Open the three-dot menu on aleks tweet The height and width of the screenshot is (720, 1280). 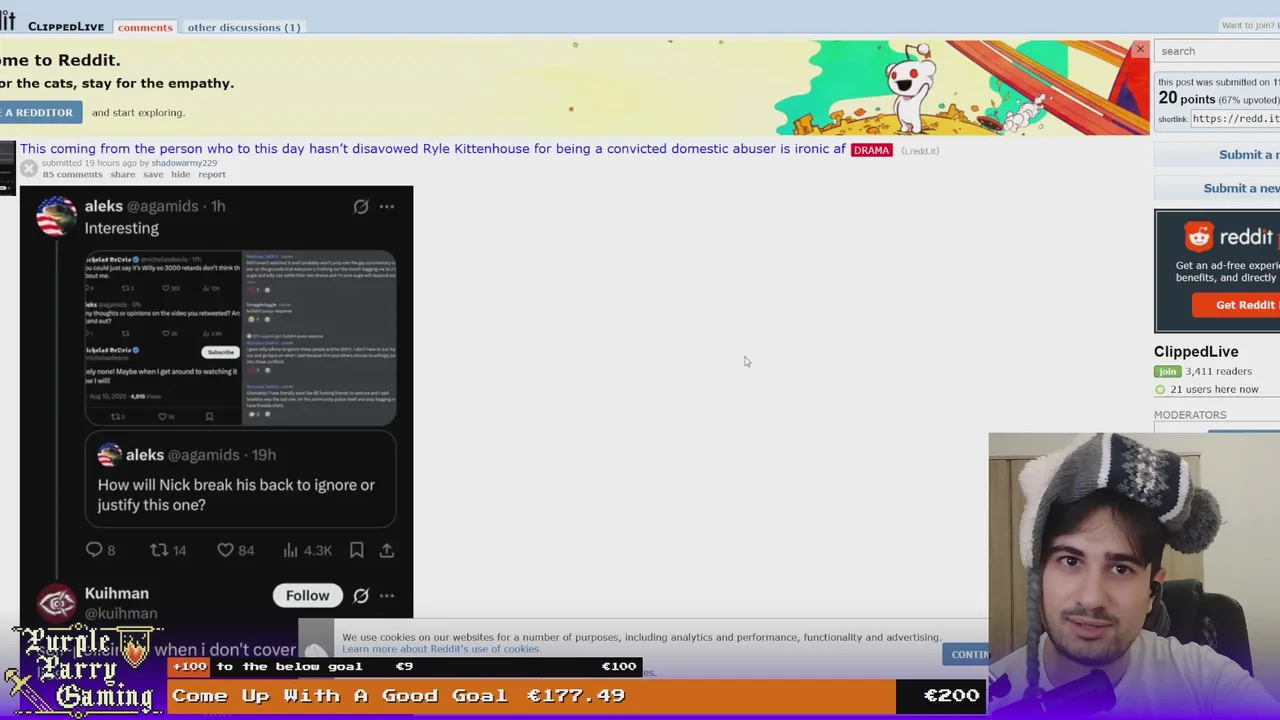pos(387,206)
